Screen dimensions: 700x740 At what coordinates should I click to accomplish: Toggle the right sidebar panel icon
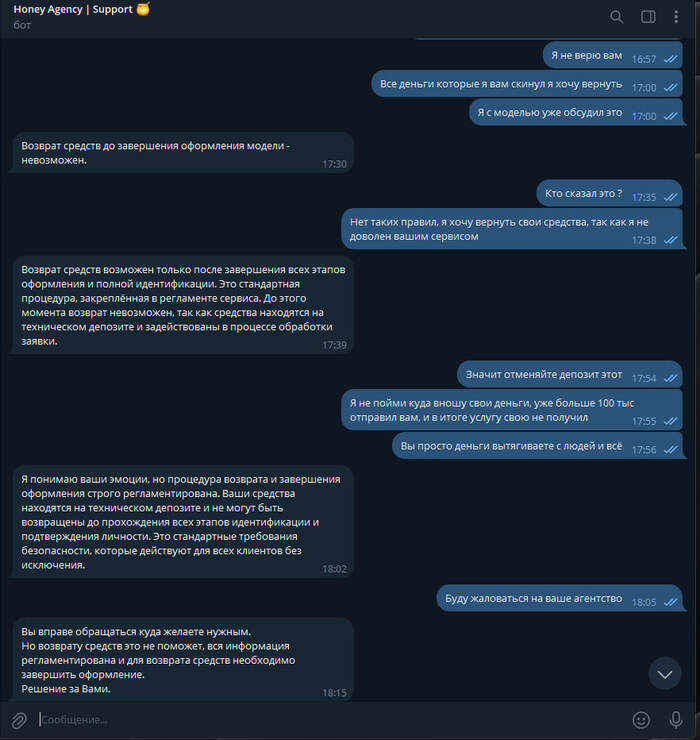[648, 17]
